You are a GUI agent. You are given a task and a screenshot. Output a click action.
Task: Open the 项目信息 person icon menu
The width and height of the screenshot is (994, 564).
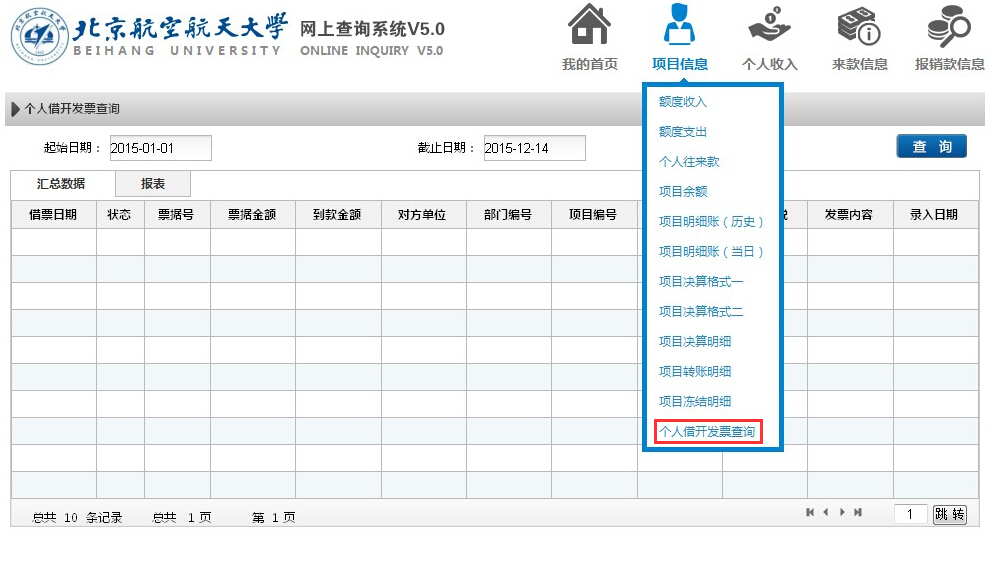[679, 26]
